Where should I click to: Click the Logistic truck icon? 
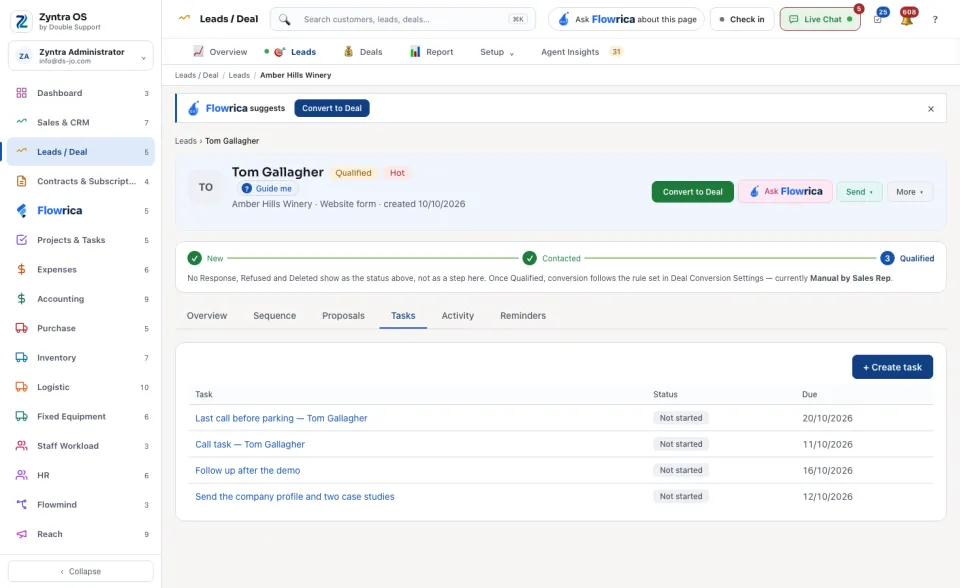pos(21,387)
